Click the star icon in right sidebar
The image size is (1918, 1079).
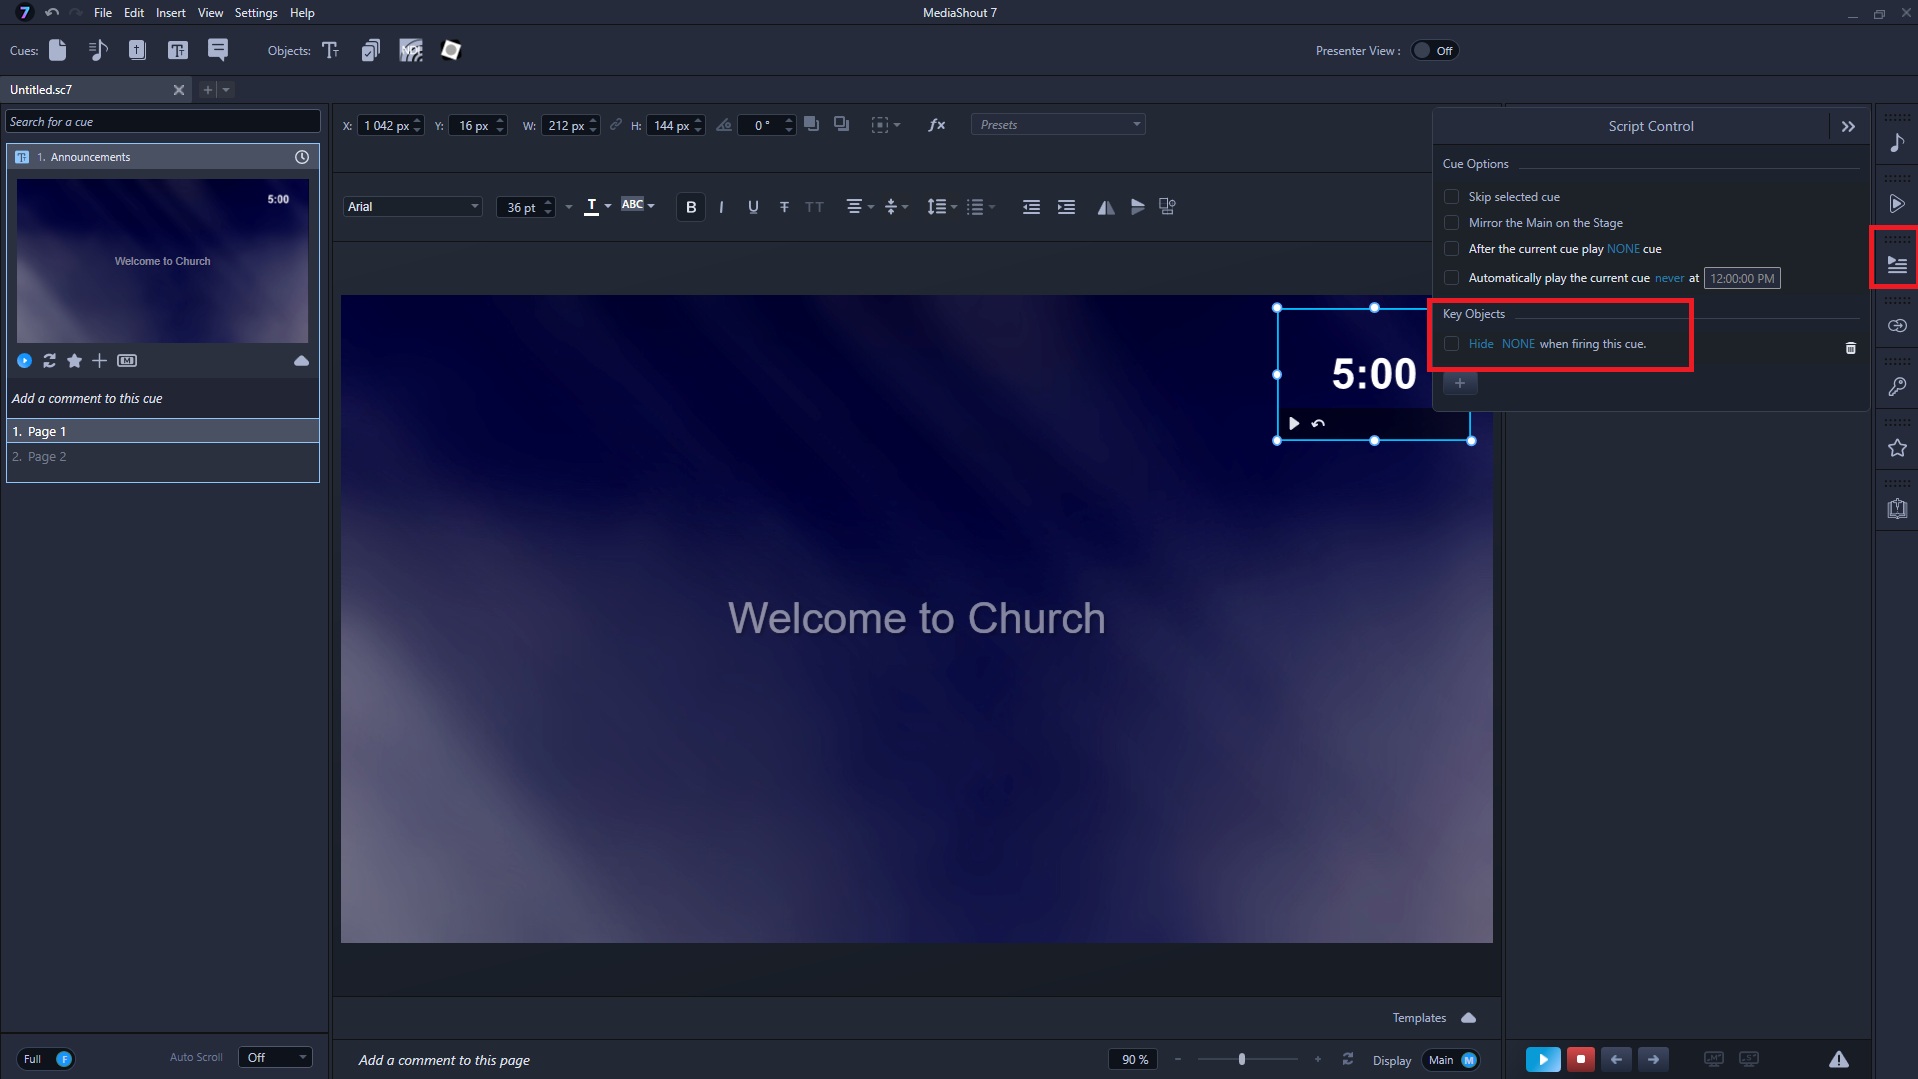tap(1896, 448)
